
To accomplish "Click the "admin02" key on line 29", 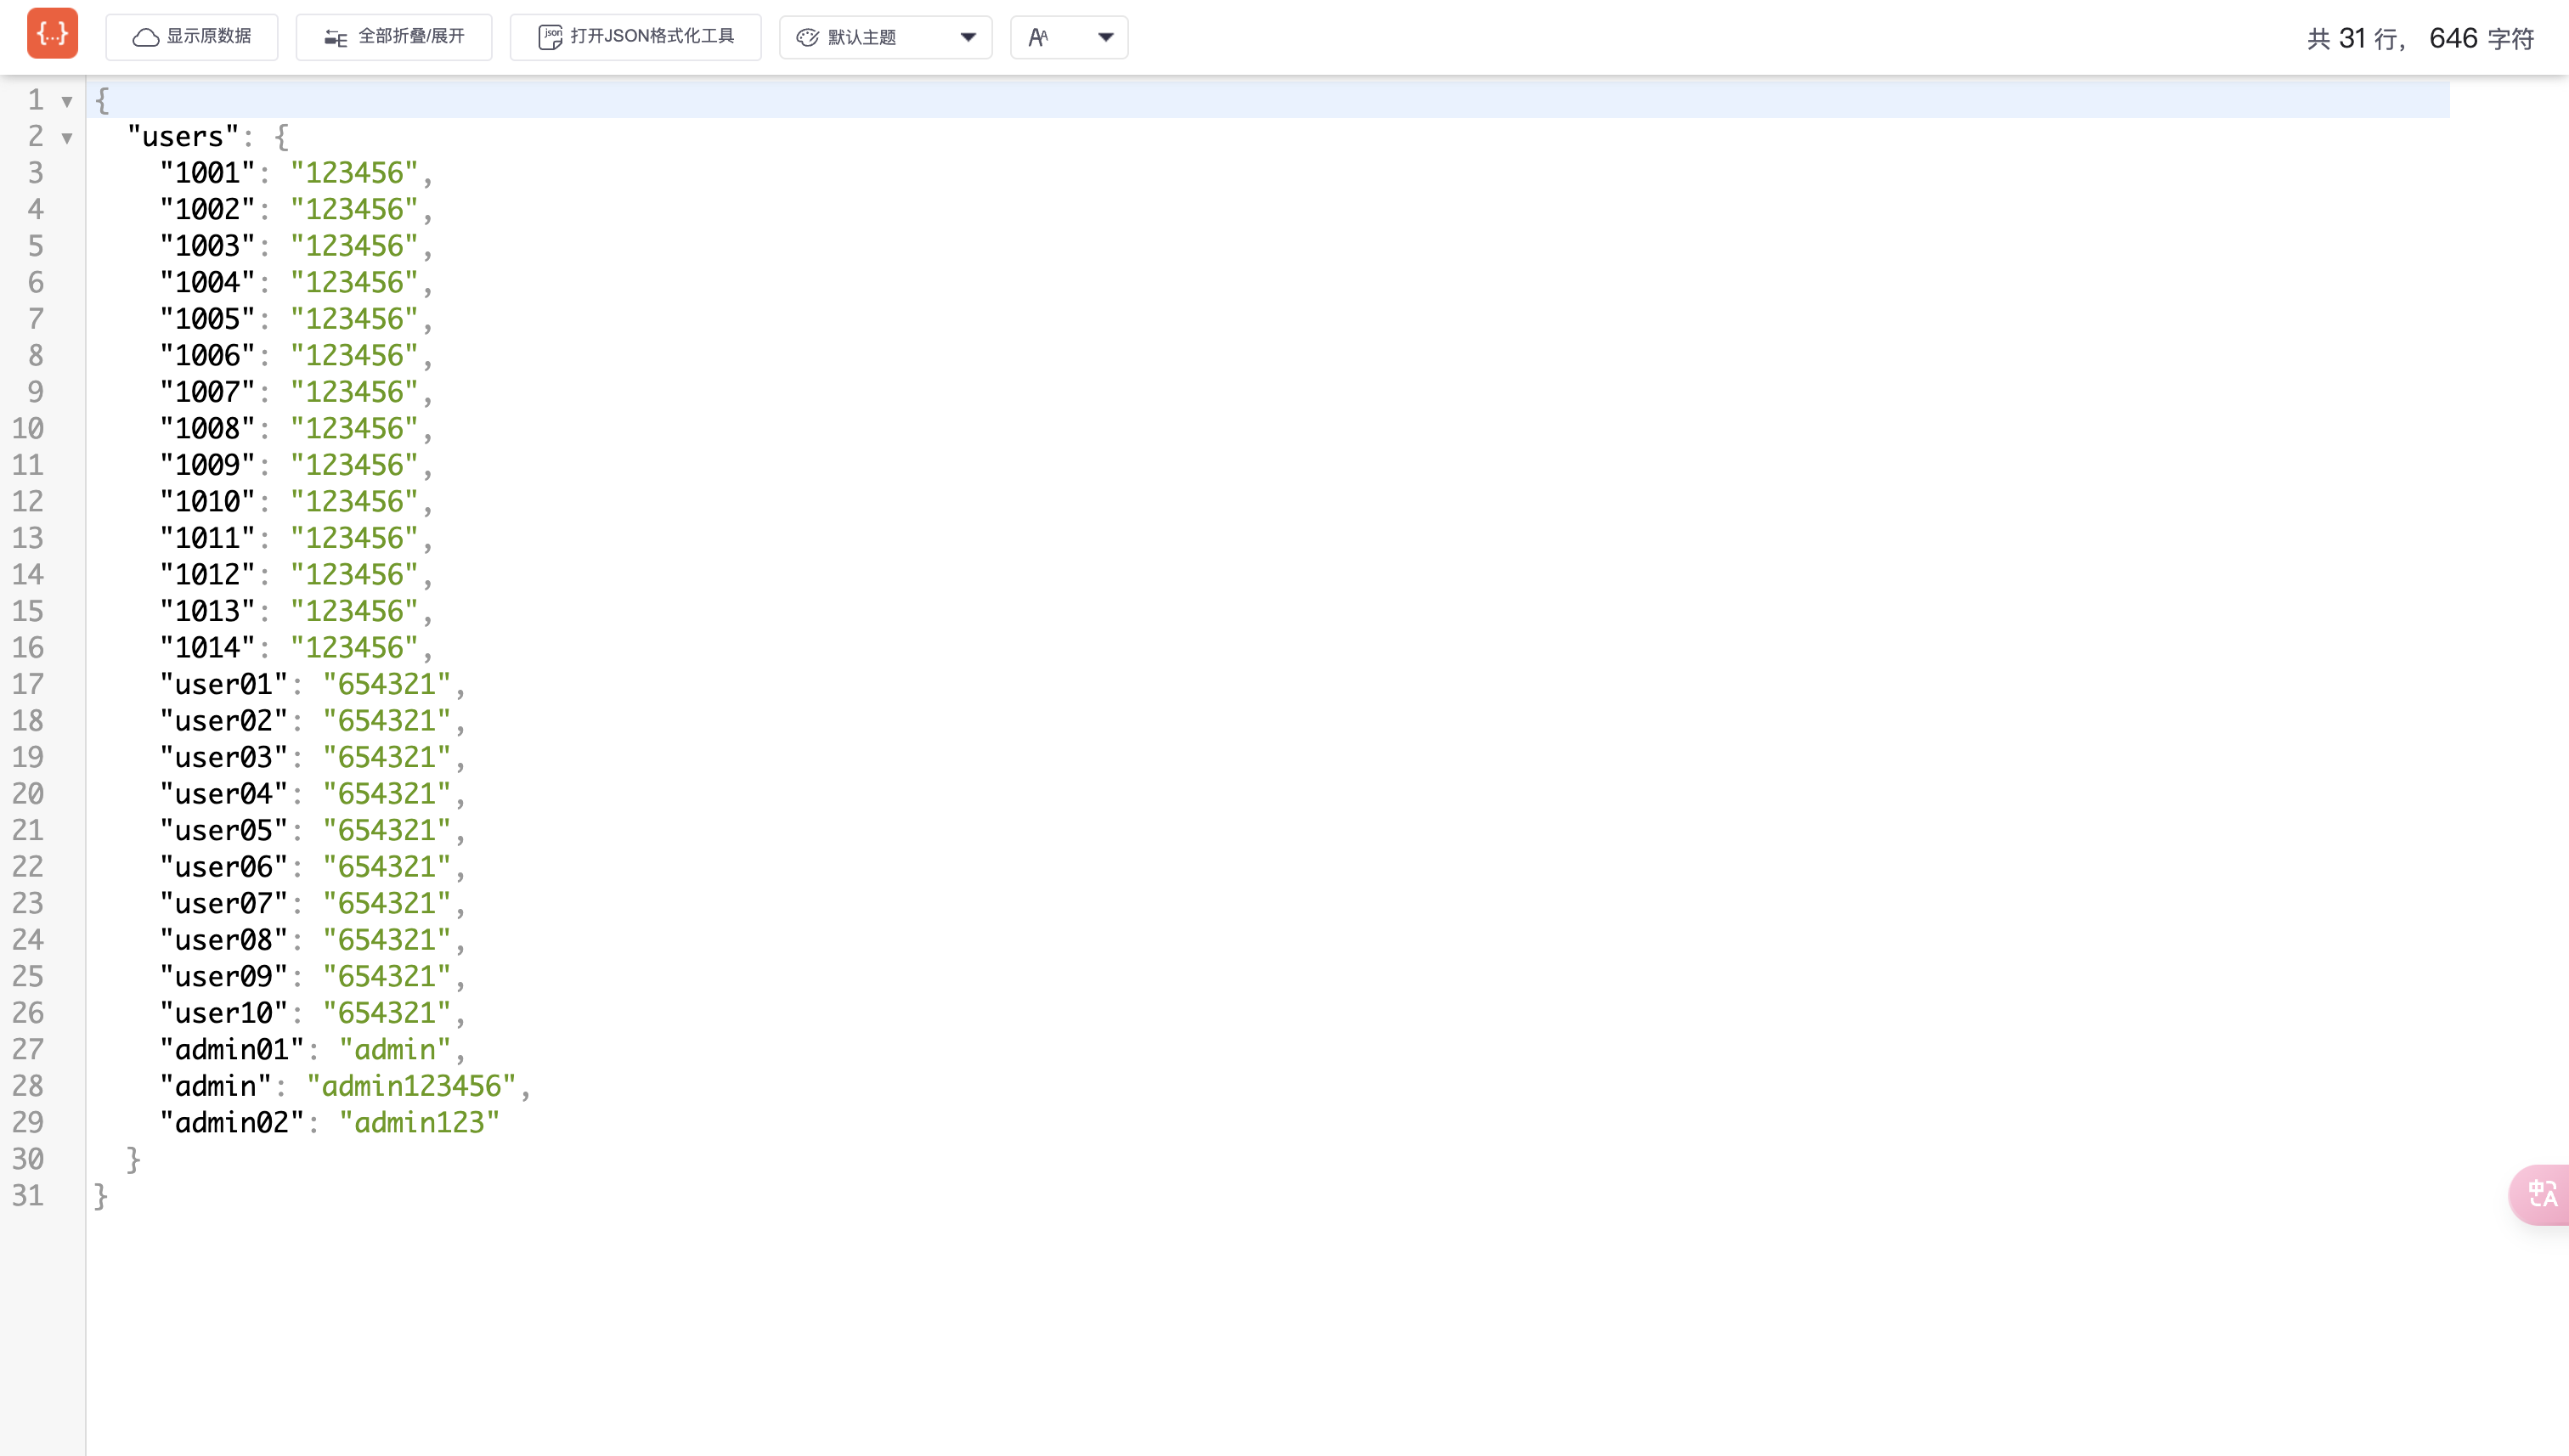I will [232, 1123].
